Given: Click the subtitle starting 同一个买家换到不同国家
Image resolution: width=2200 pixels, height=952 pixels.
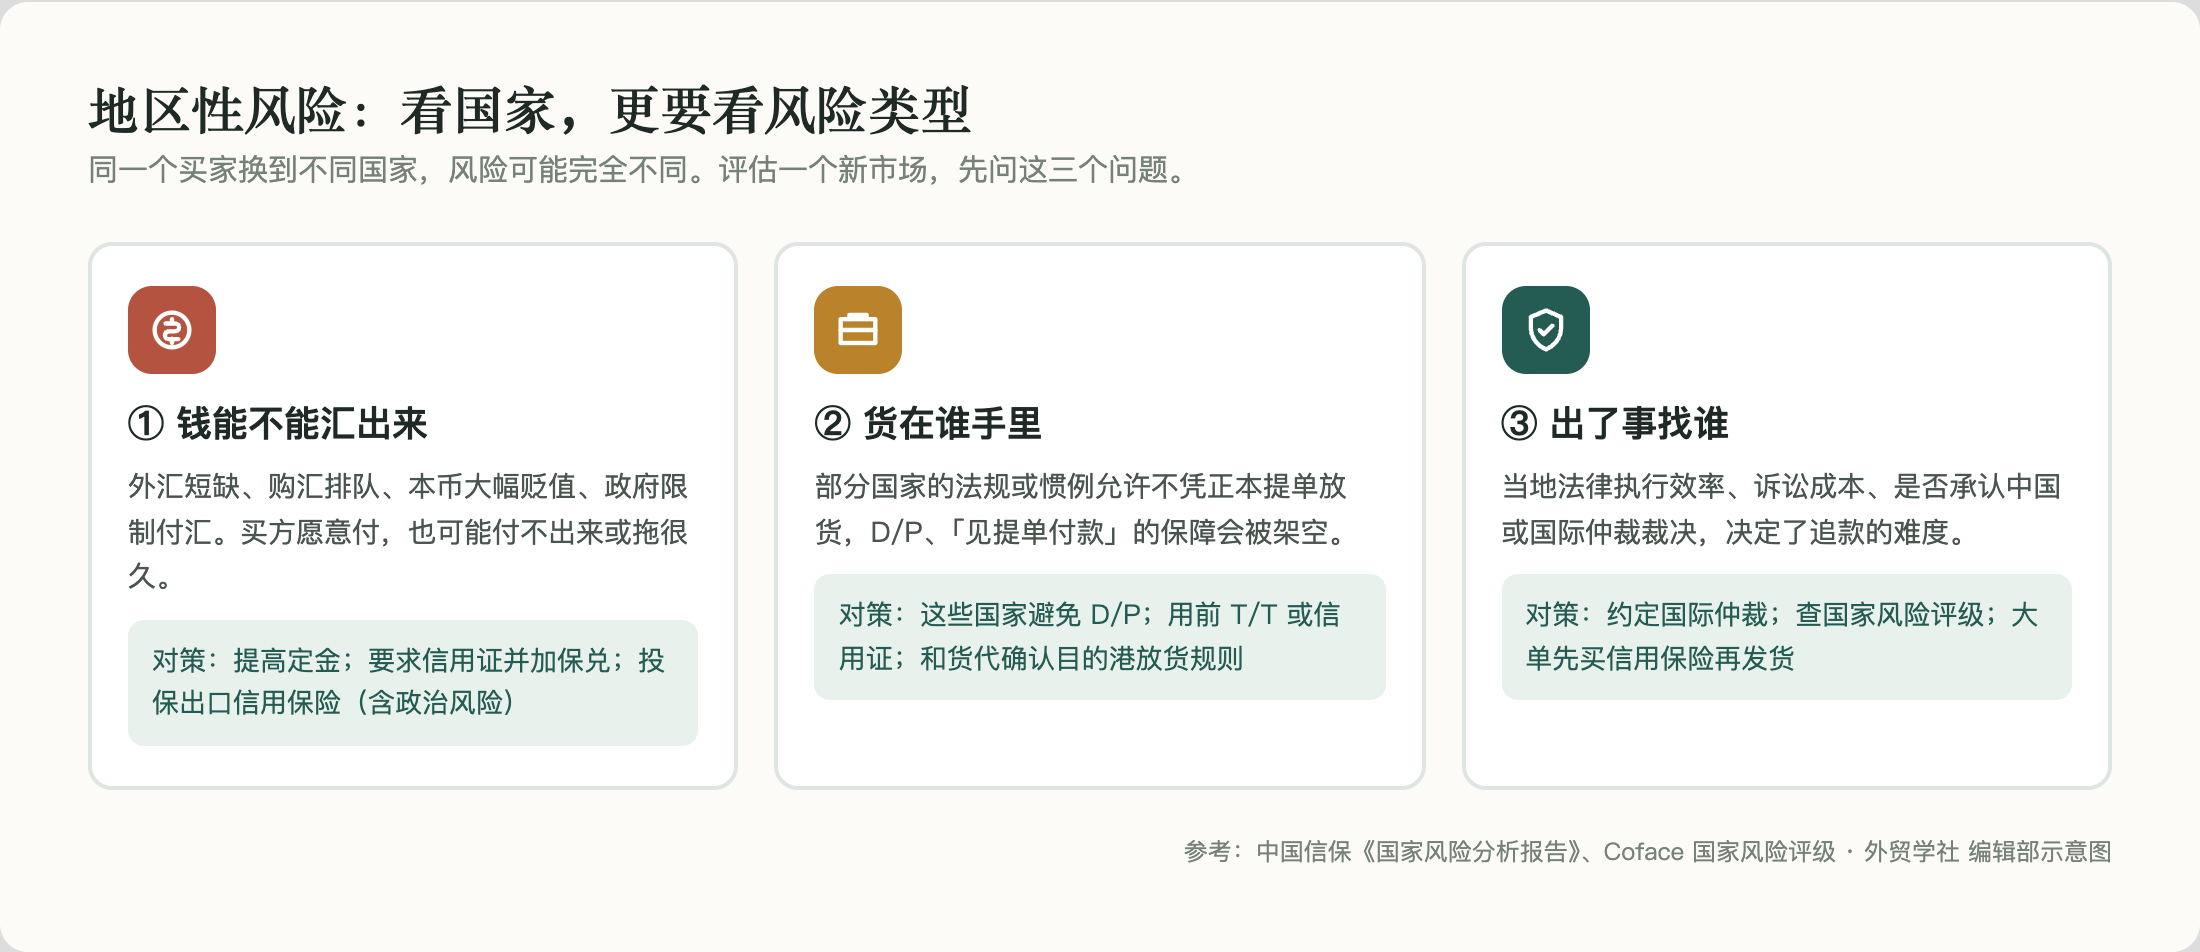Looking at the screenshot, I should [x=638, y=170].
